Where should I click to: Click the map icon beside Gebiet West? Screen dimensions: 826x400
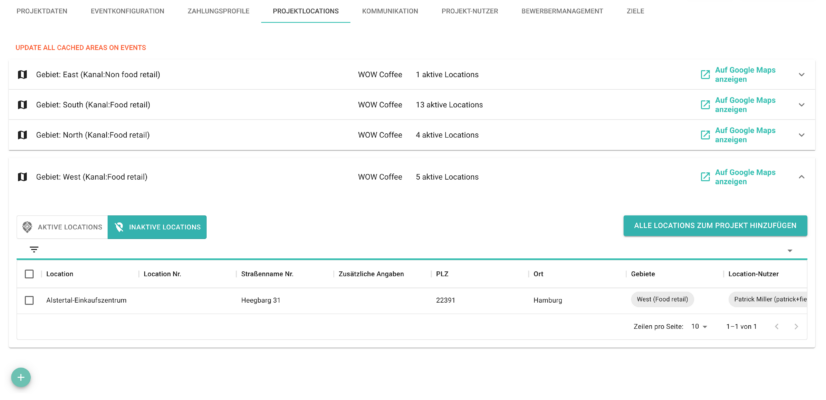(x=22, y=177)
